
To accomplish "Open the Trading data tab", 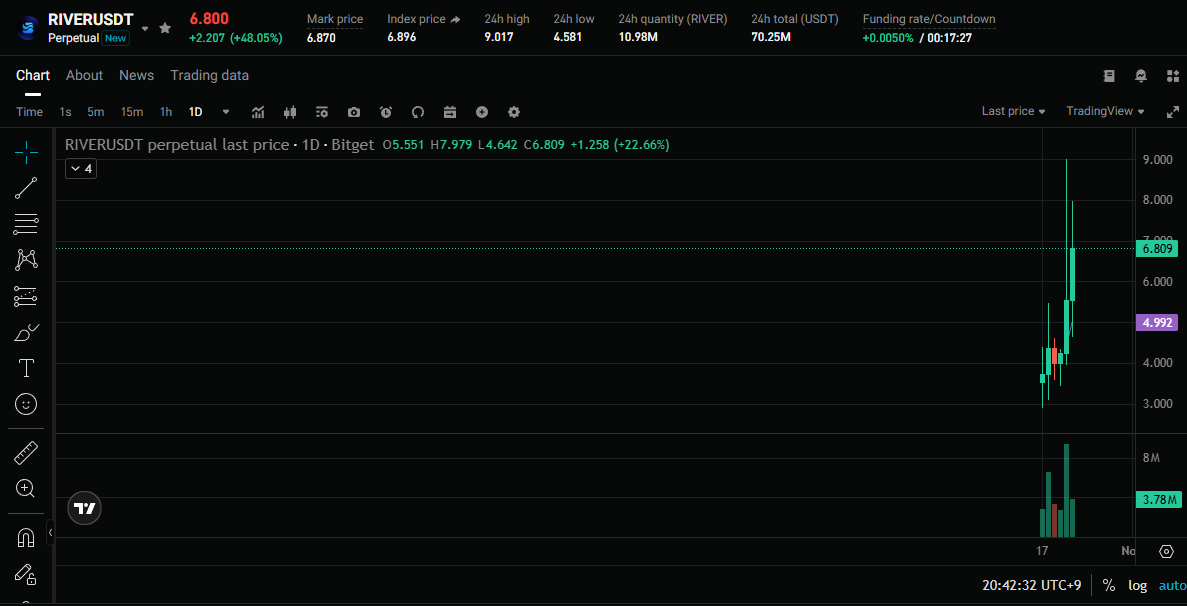I will pyautogui.click(x=210, y=75).
